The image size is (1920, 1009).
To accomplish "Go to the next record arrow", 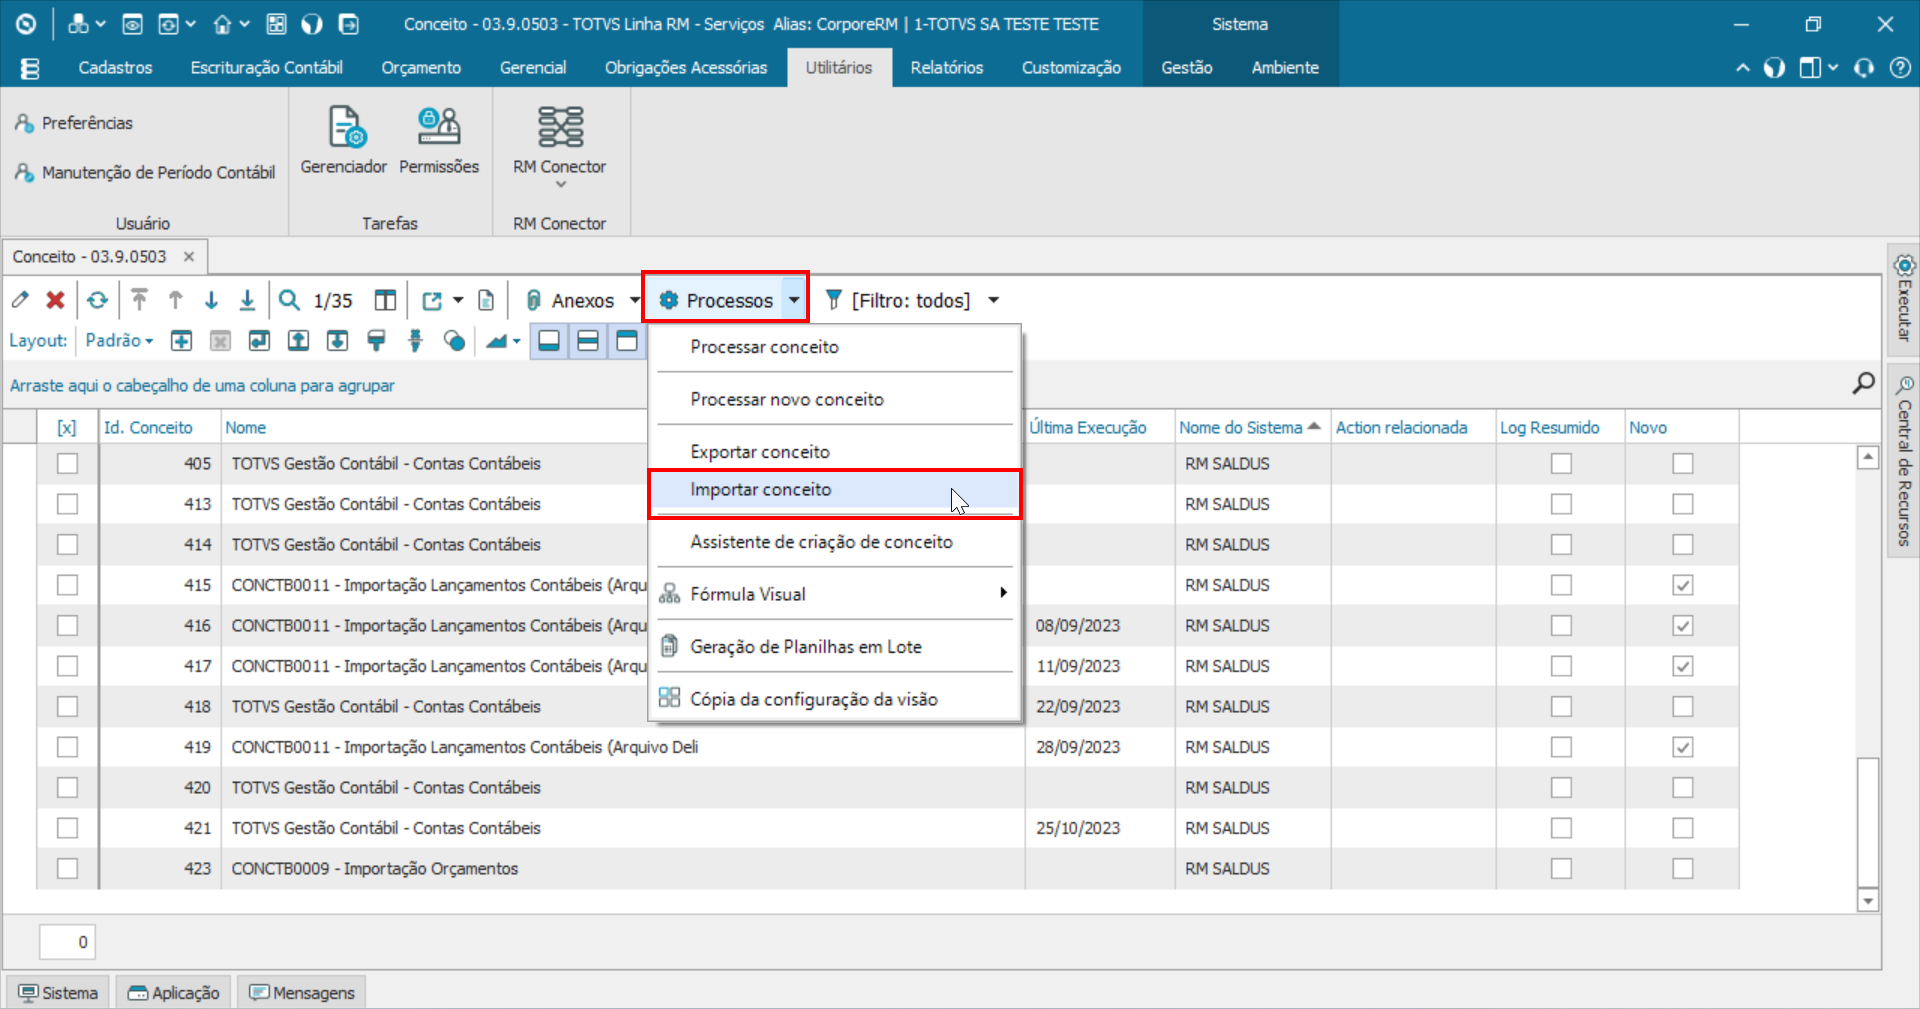I will pyautogui.click(x=211, y=300).
